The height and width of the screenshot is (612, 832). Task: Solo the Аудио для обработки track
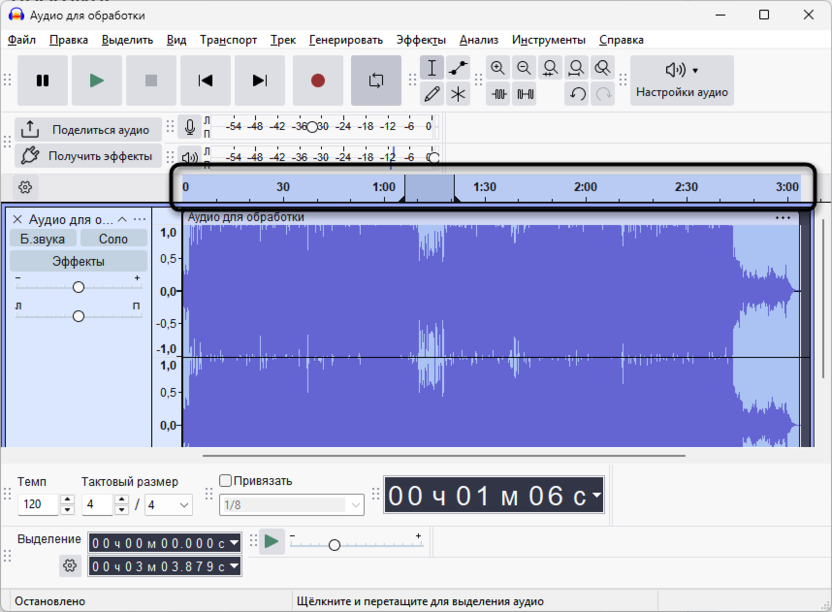113,238
